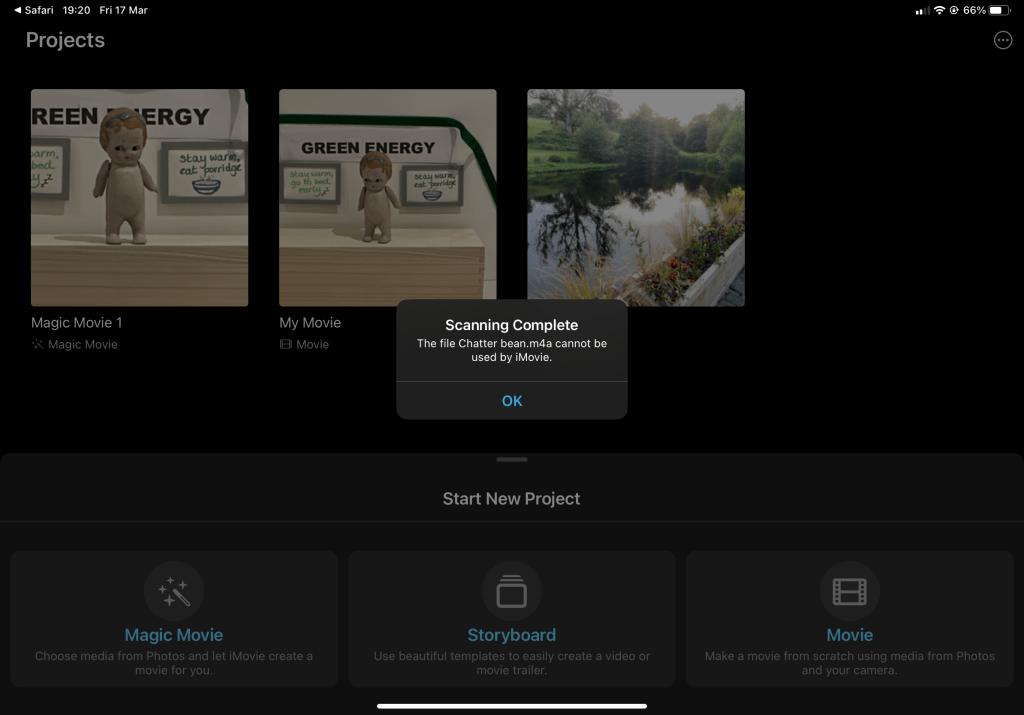Tap the Magic Movie wand icon
Viewport: 1024px width, 715px height.
click(x=174, y=591)
